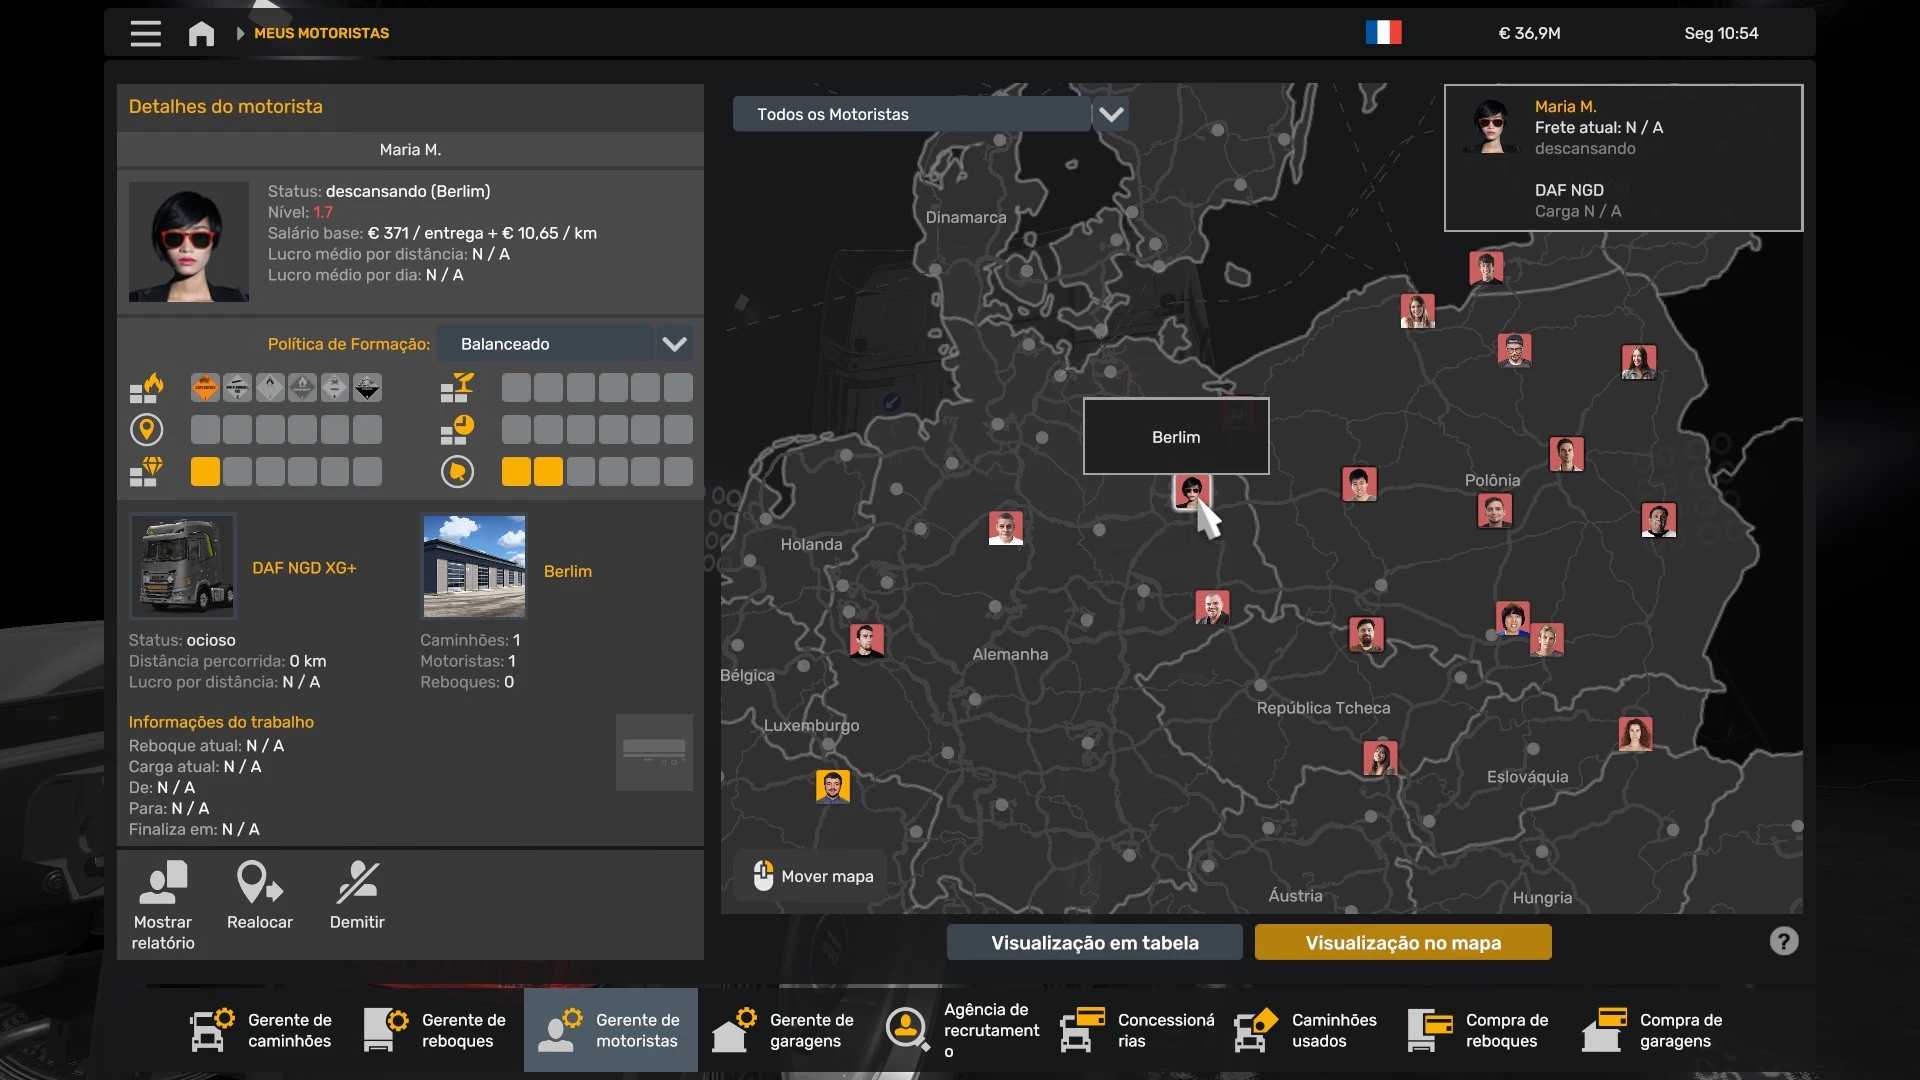Open the hamburger main menu
The image size is (1920, 1080).
pyautogui.click(x=145, y=33)
